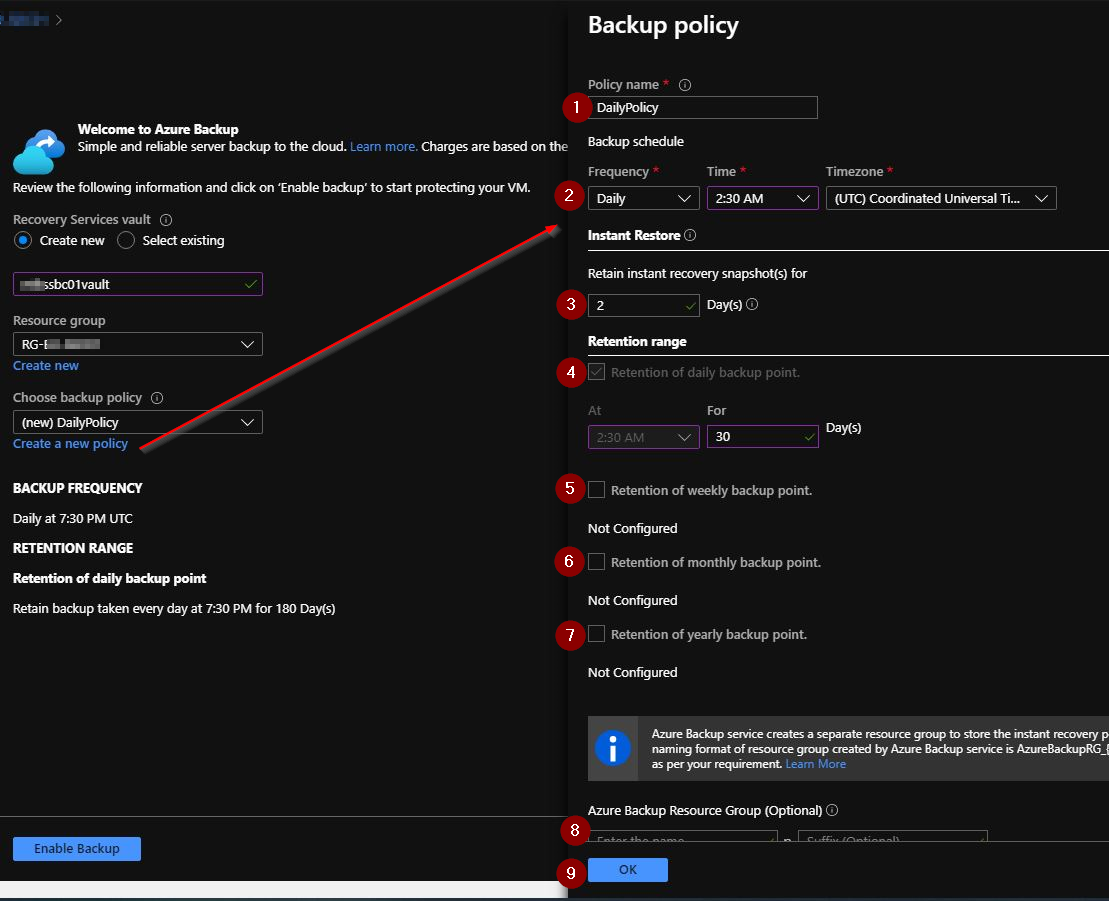Click into the Policy name text field
Image resolution: width=1109 pixels, height=901 pixels.
(703, 108)
